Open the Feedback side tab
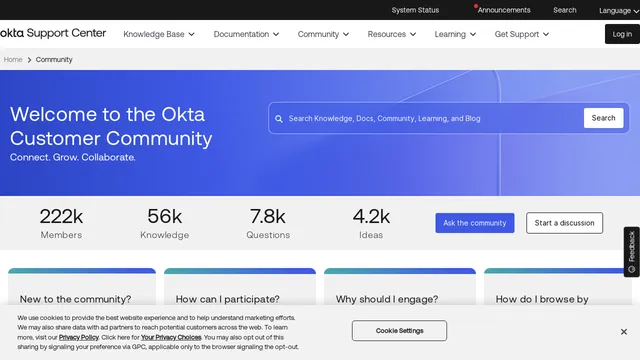The width and height of the screenshot is (640, 360). point(631,252)
